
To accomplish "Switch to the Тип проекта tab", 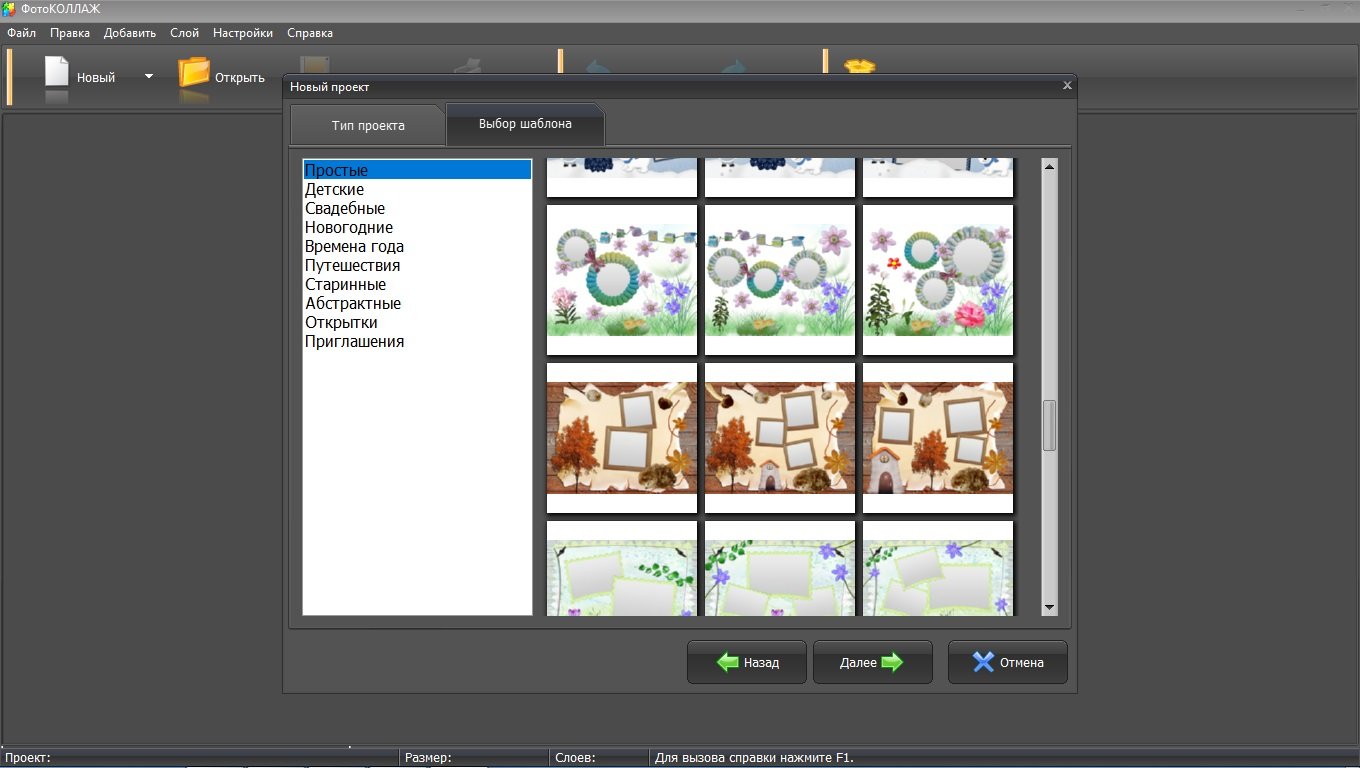I will (x=368, y=126).
